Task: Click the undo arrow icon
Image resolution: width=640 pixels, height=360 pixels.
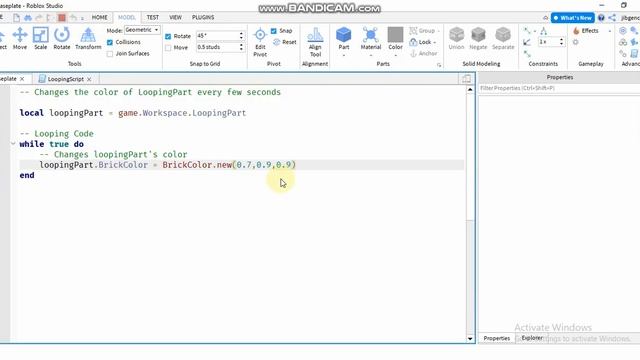Action: tap(73, 18)
